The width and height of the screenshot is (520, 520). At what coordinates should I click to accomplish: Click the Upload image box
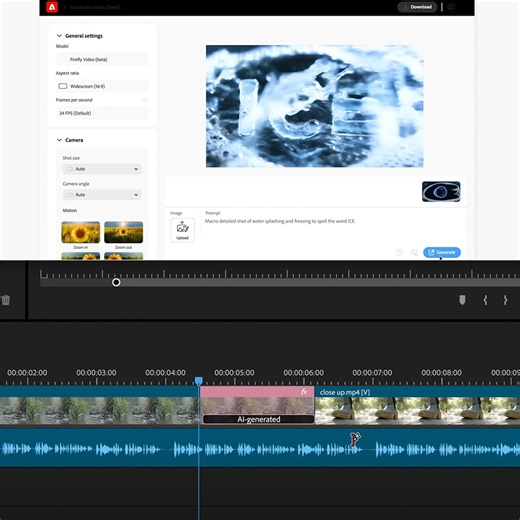[x=182, y=230]
